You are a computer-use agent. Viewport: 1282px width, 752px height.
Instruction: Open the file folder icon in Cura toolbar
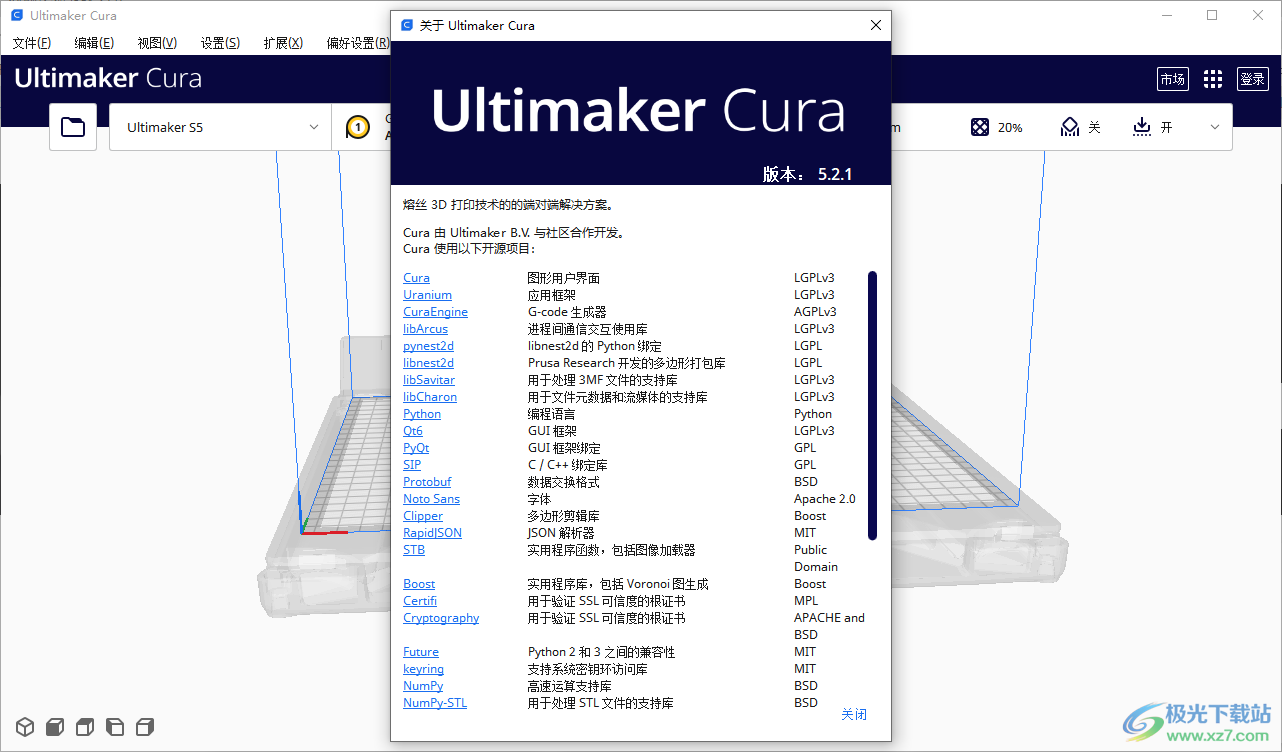click(x=73, y=127)
